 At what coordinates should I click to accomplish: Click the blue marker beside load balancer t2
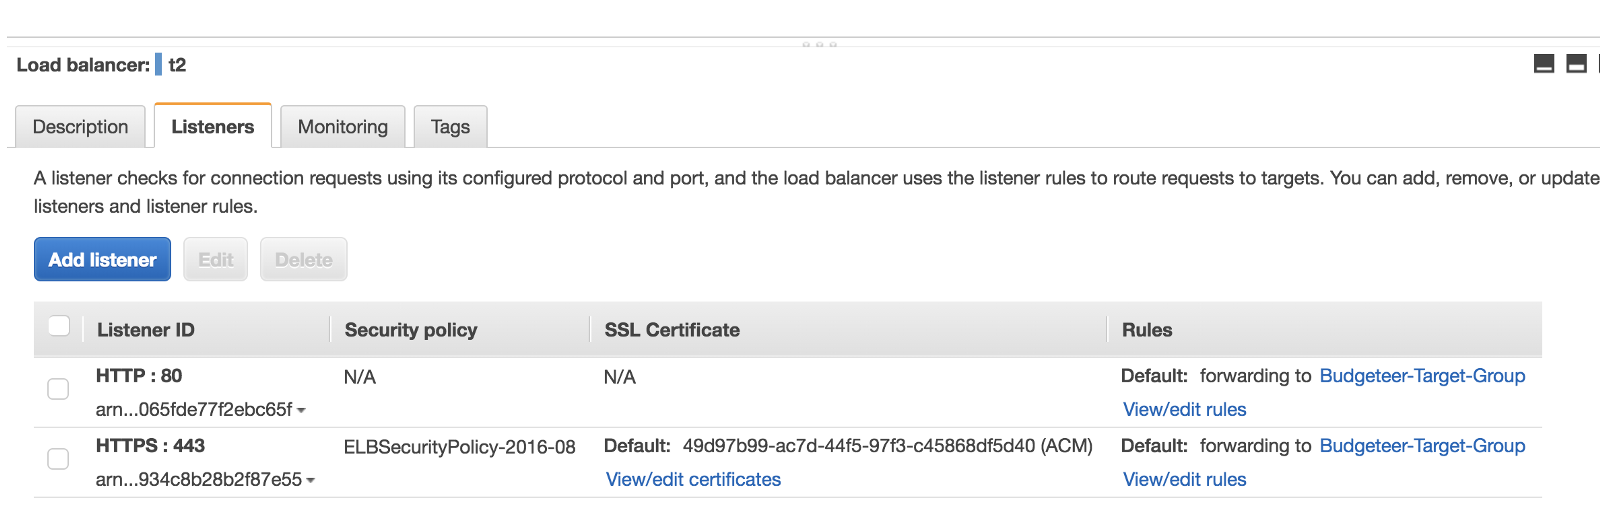coord(158,65)
